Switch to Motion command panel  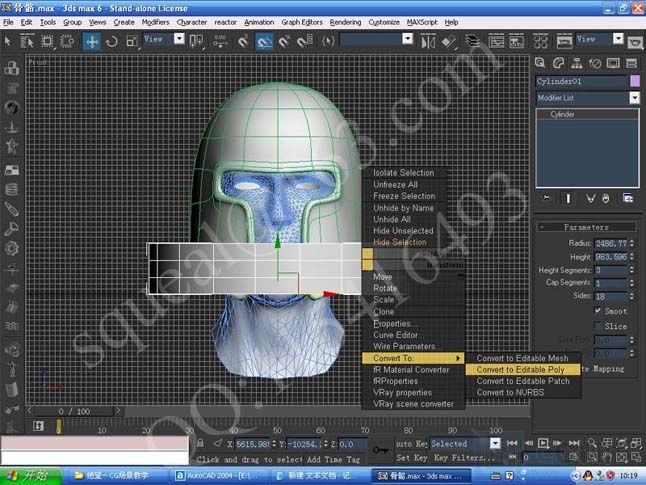(595, 63)
